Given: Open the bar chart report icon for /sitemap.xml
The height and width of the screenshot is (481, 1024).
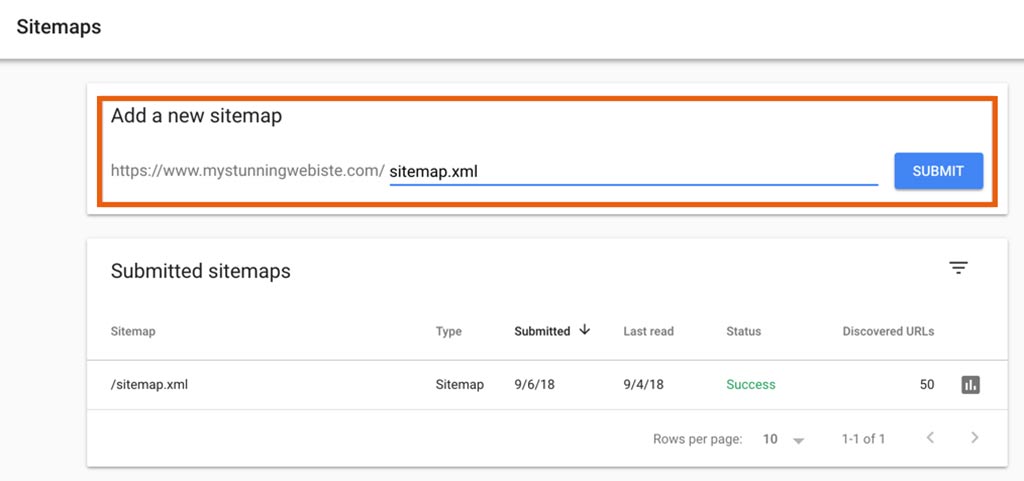Looking at the screenshot, I should coord(970,385).
